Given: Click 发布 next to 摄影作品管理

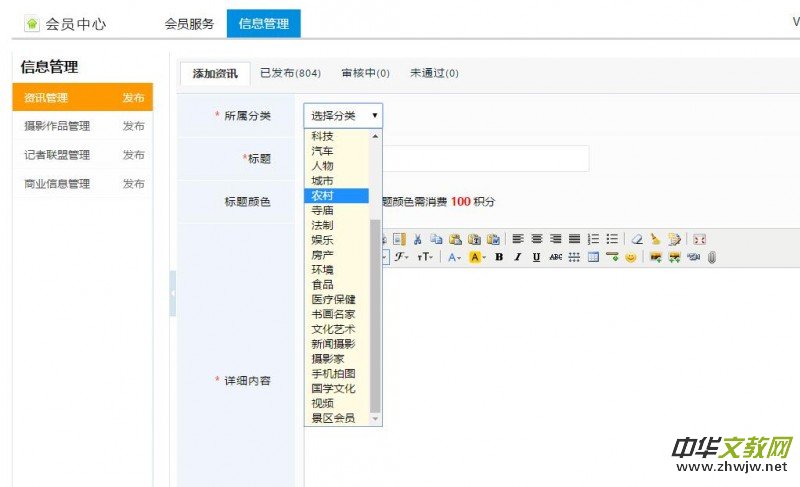Looking at the screenshot, I should (133, 126).
